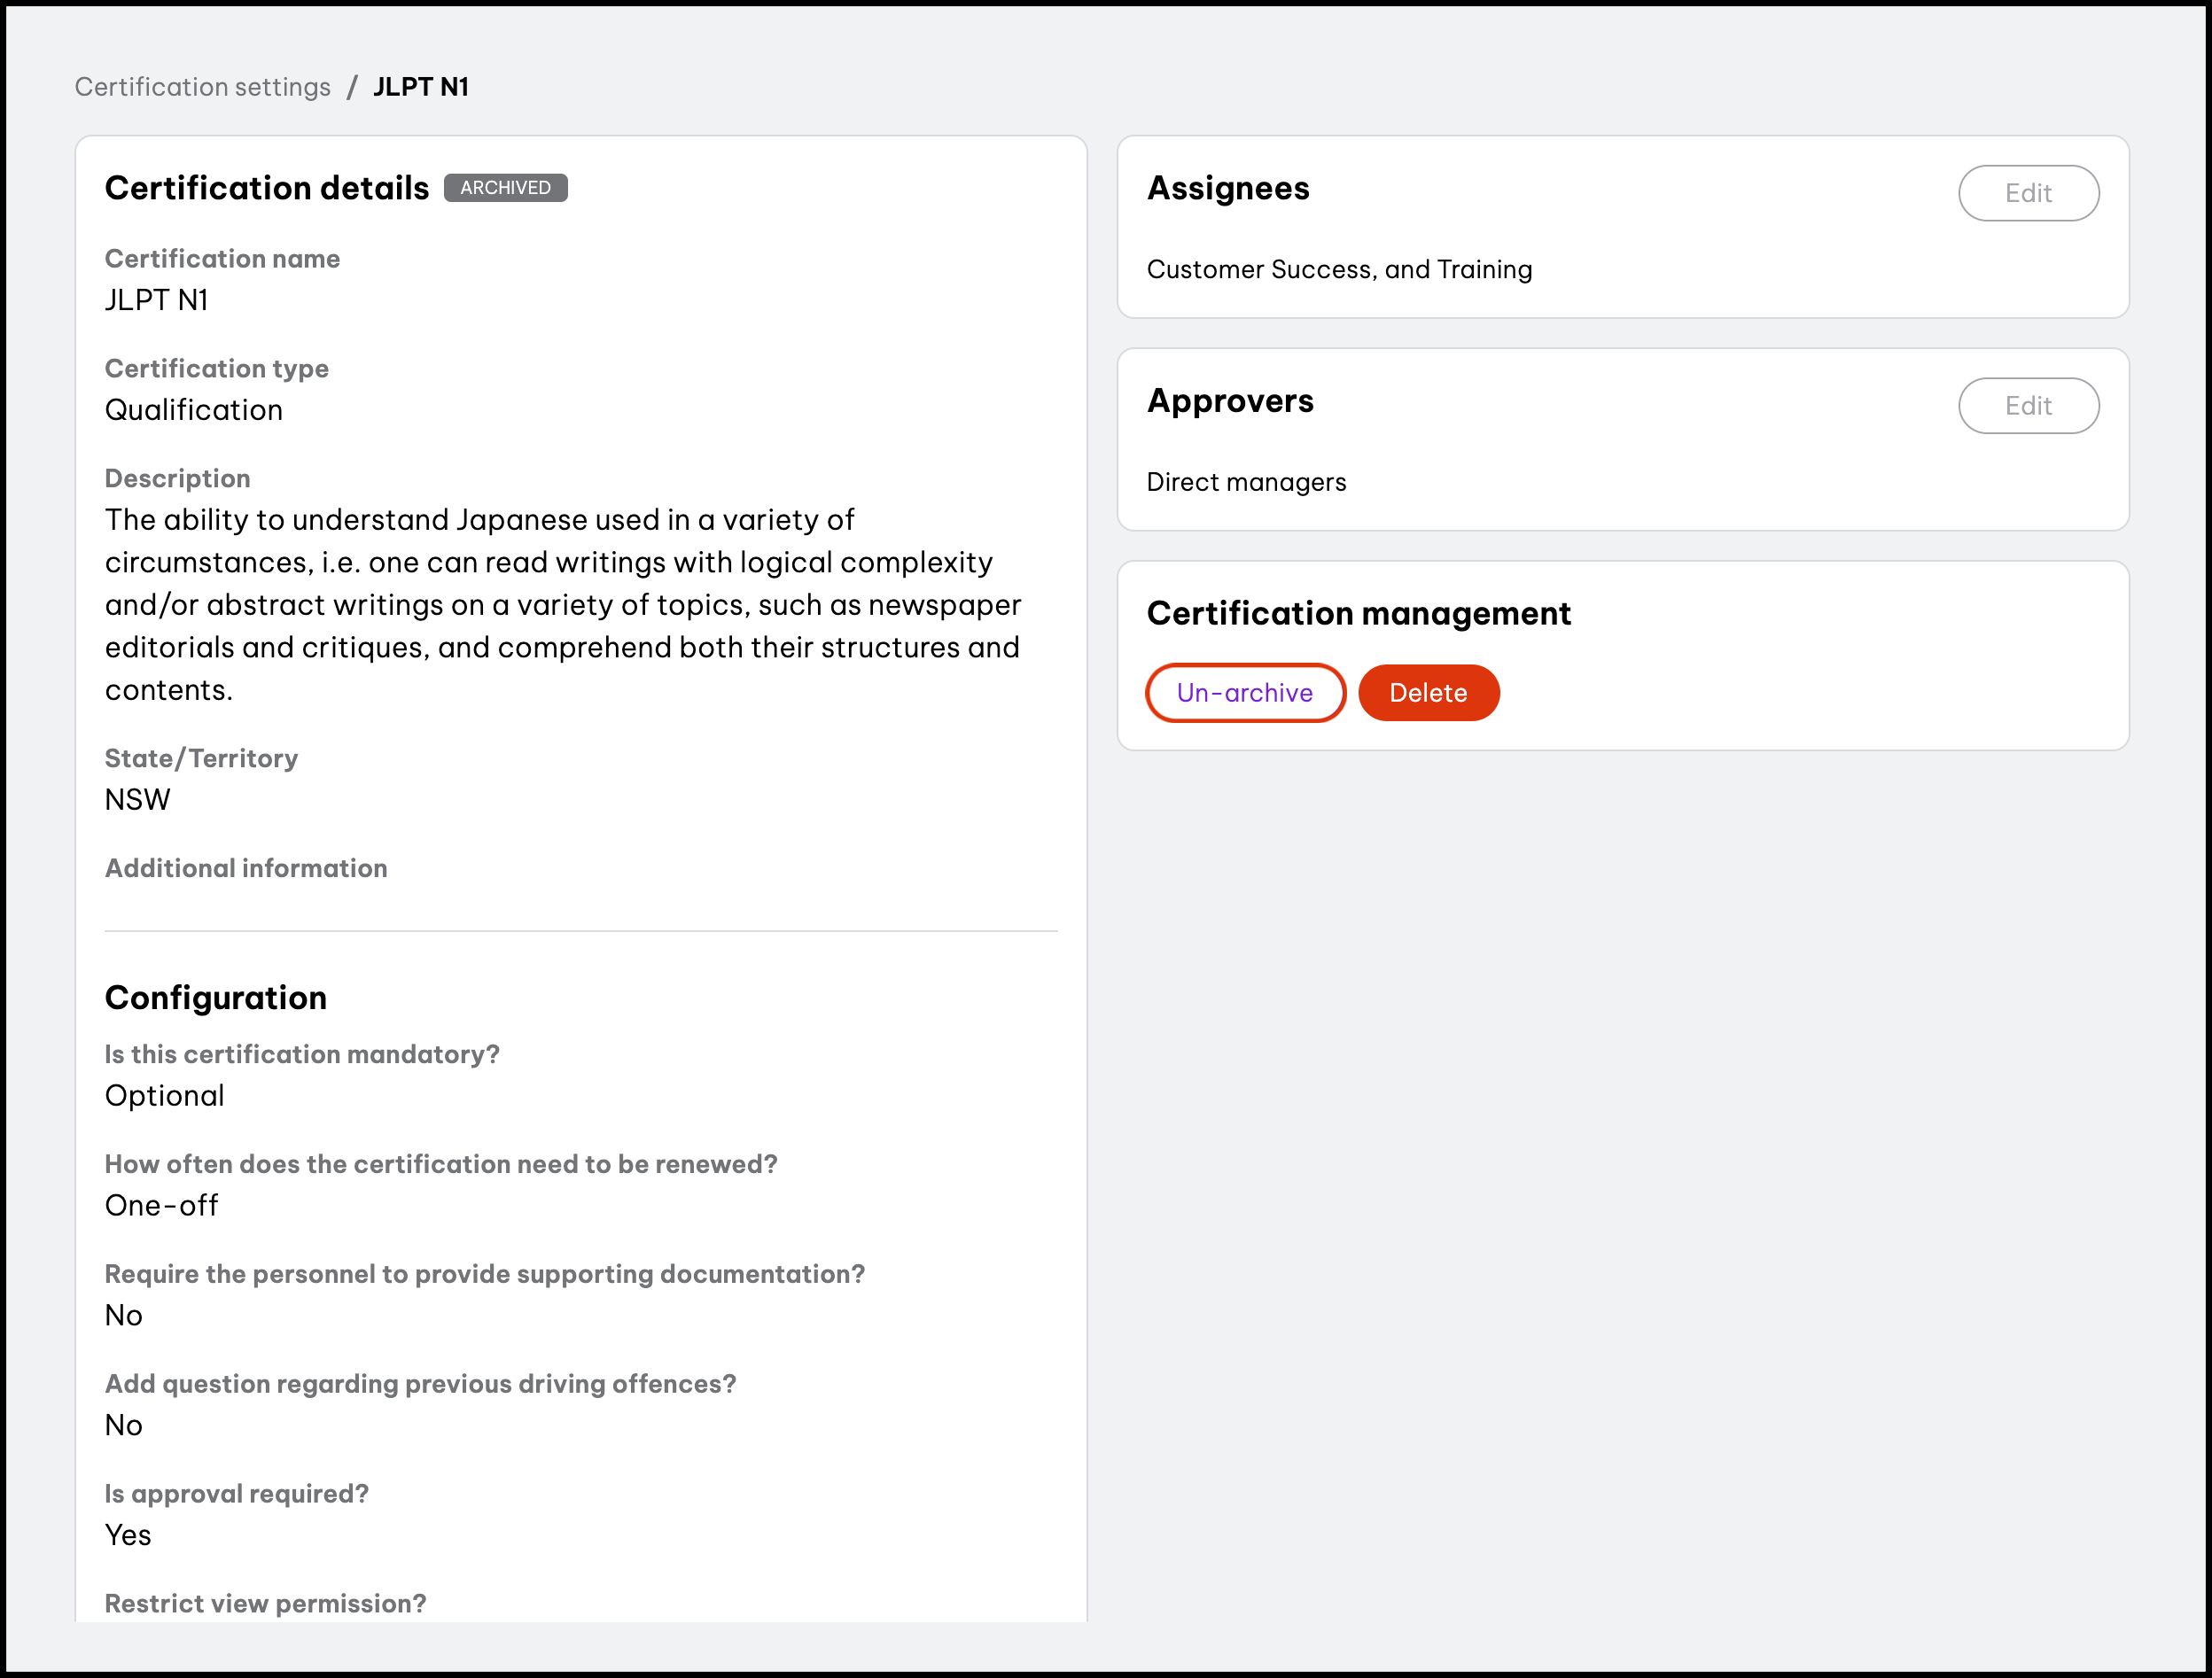Click the Restrict view permission label
Screen dimensions: 2212x1678
tap(266, 1604)
